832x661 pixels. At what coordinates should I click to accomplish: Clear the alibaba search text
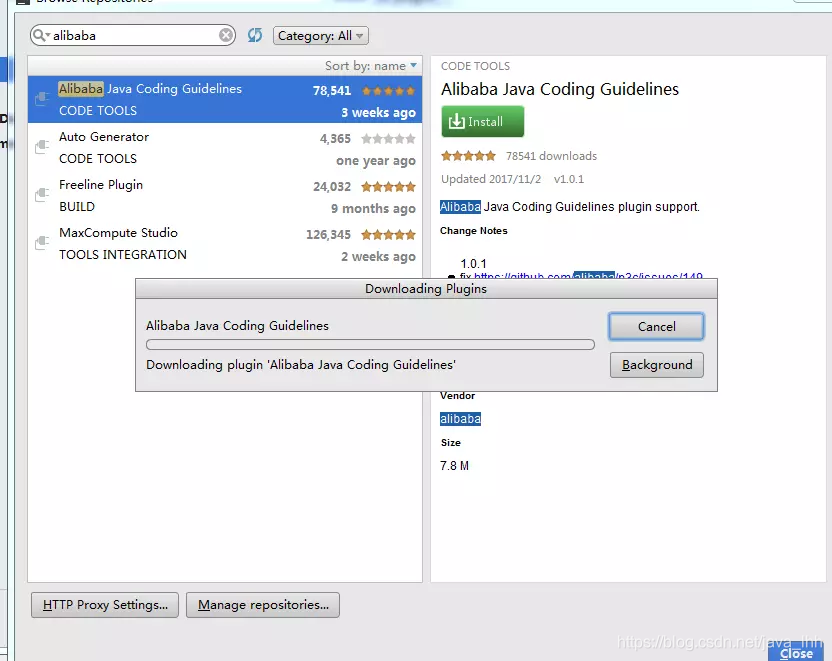226,36
